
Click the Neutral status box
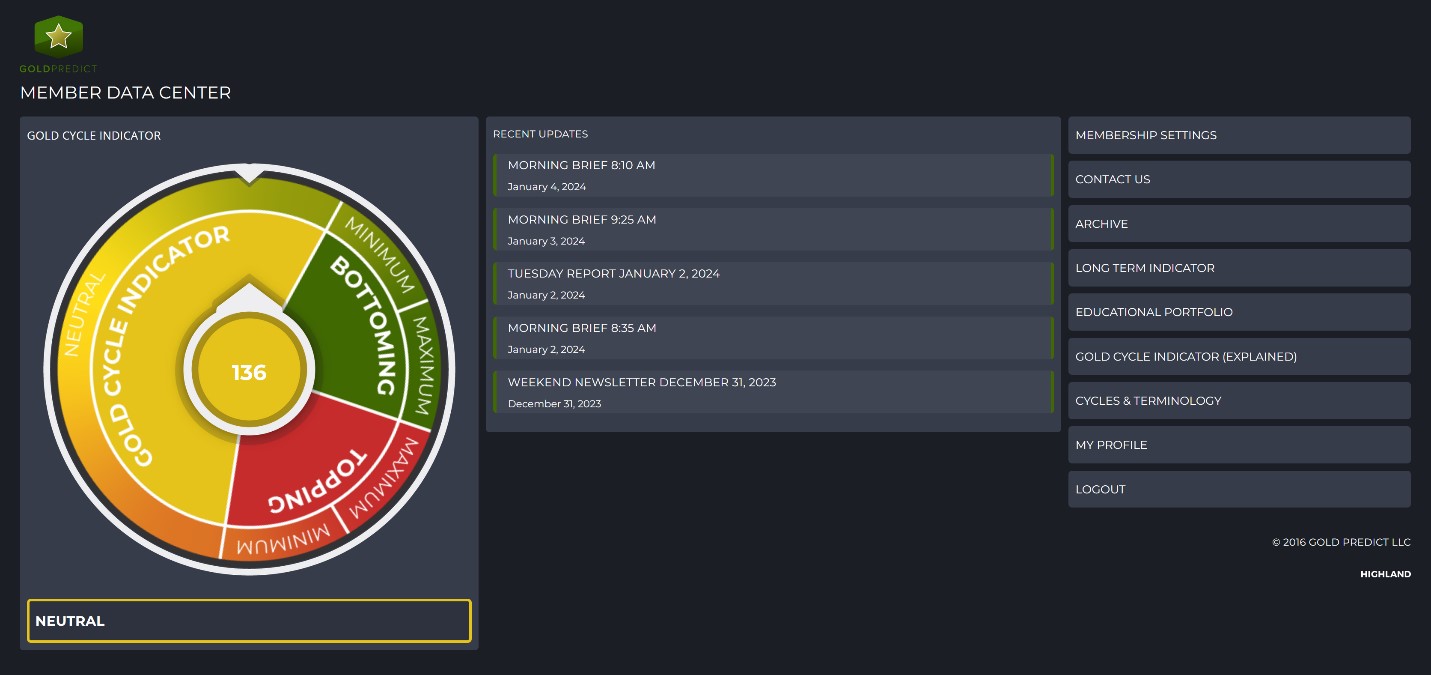pyautogui.click(x=249, y=621)
